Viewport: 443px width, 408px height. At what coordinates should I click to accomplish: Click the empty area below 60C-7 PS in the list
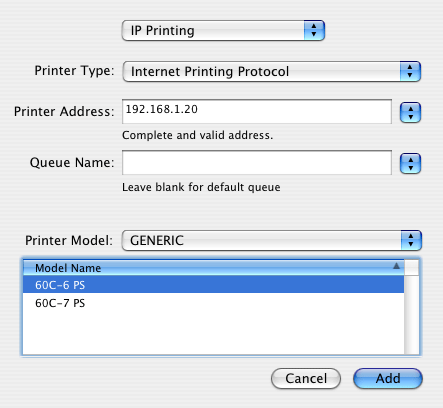point(213,333)
